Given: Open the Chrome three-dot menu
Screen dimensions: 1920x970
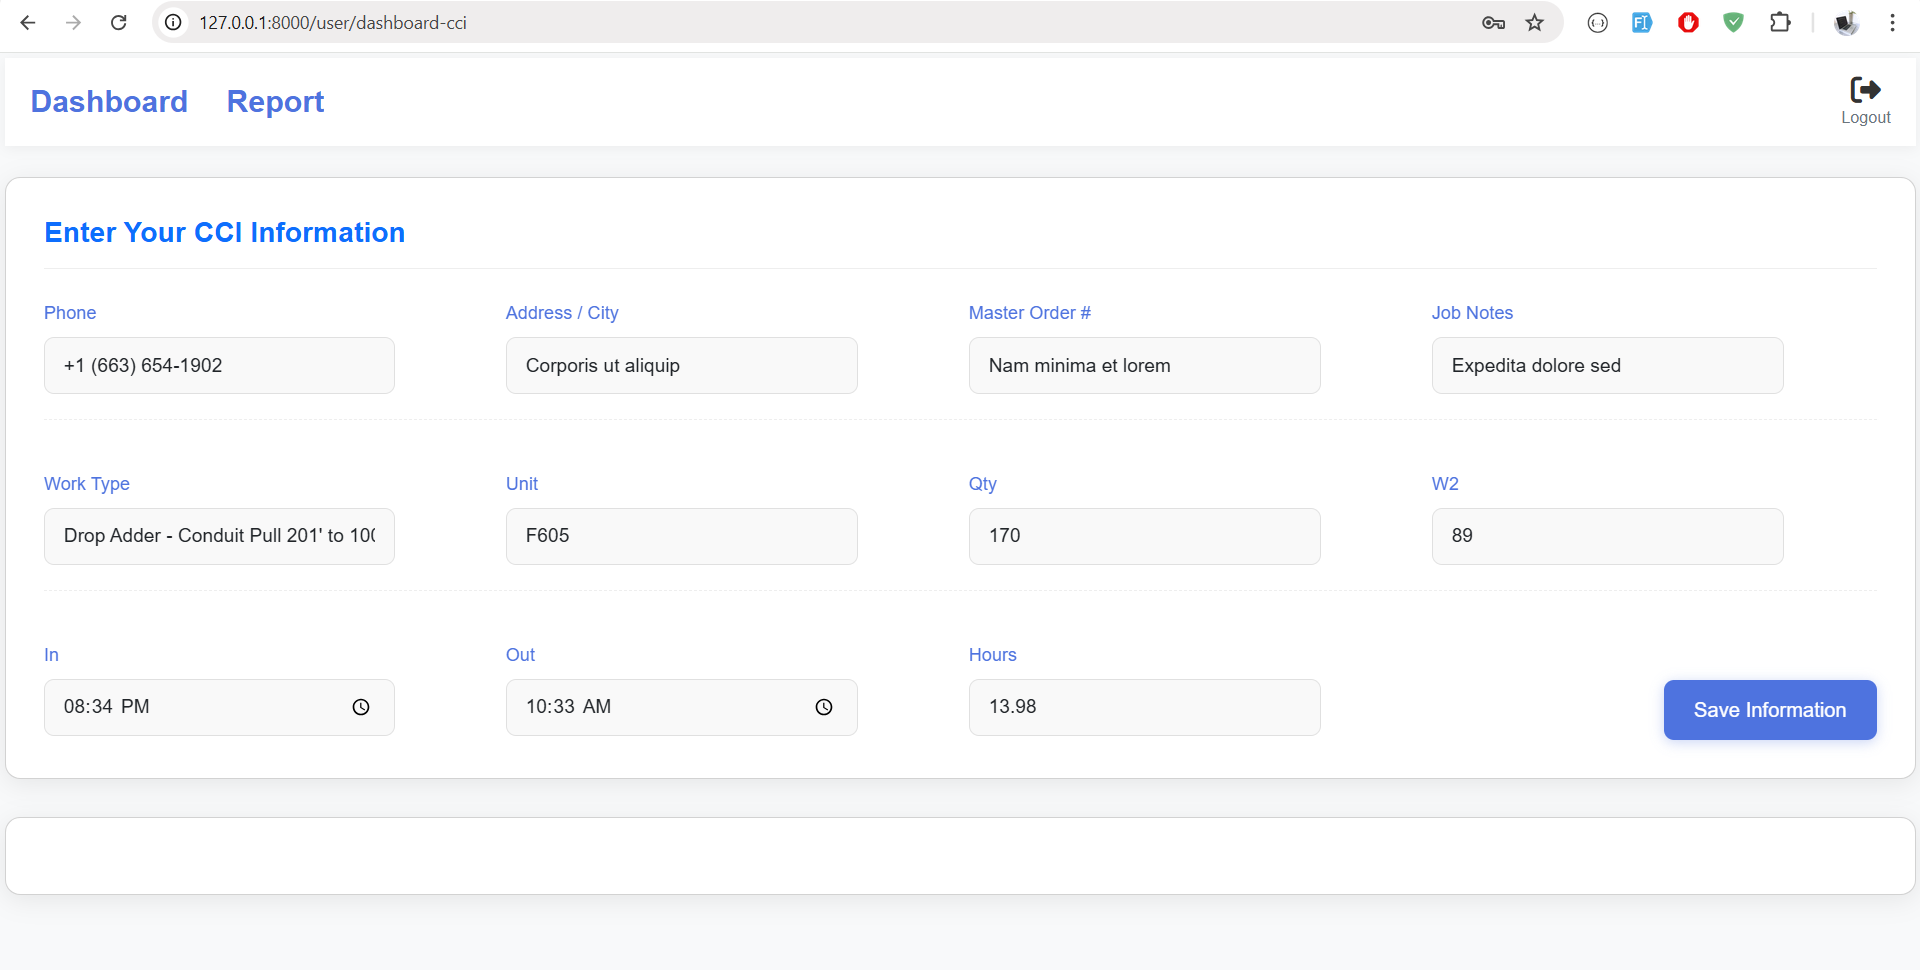Looking at the screenshot, I should pos(1892,22).
